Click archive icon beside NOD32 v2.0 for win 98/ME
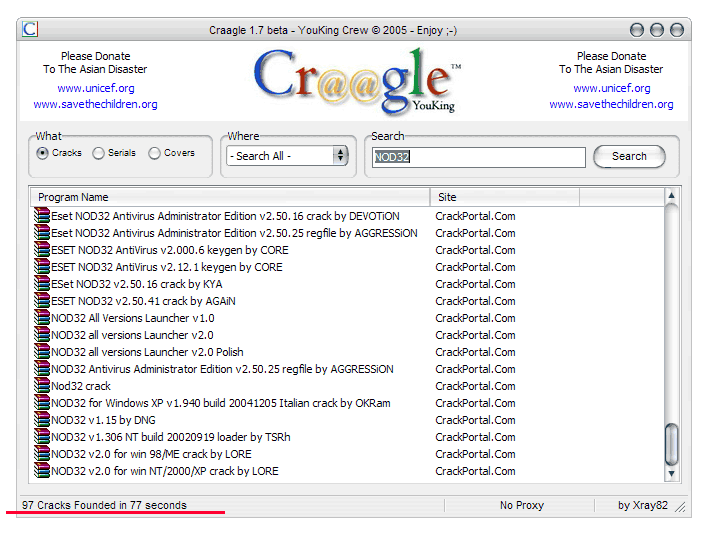Viewport: 708px width, 533px height. [x=42, y=453]
